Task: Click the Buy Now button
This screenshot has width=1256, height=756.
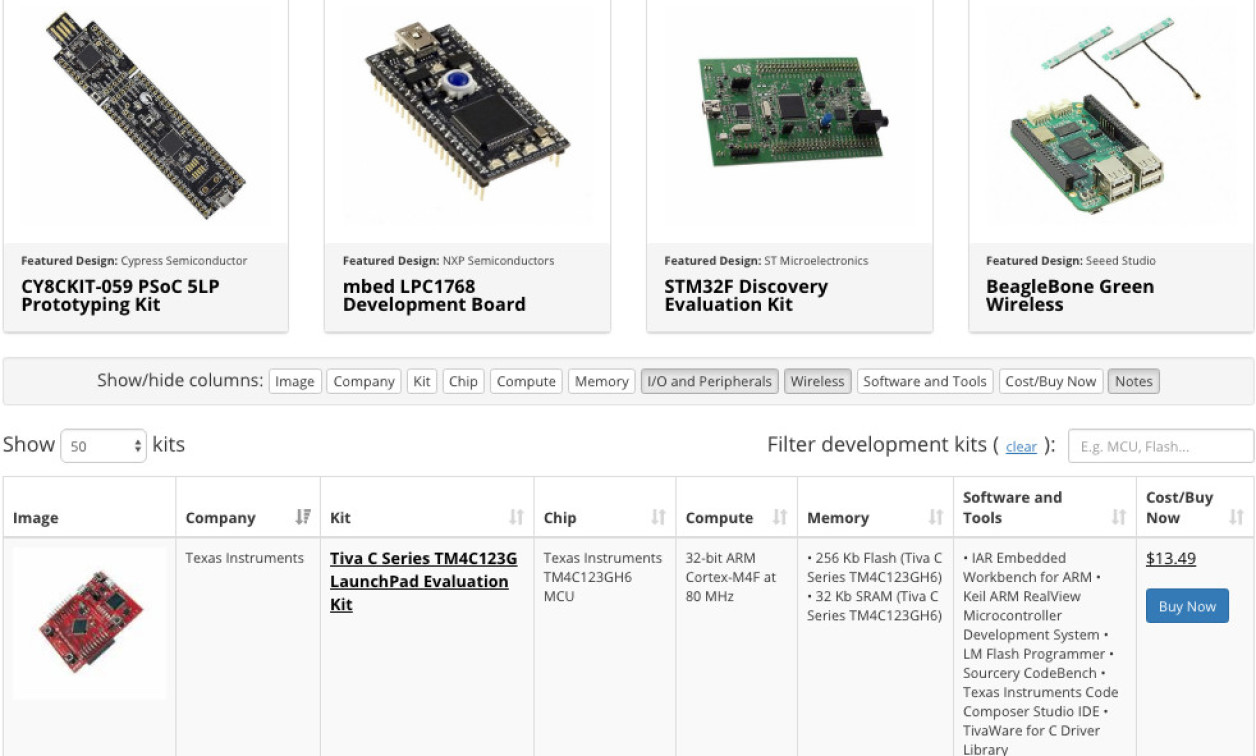Action: (x=1187, y=605)
